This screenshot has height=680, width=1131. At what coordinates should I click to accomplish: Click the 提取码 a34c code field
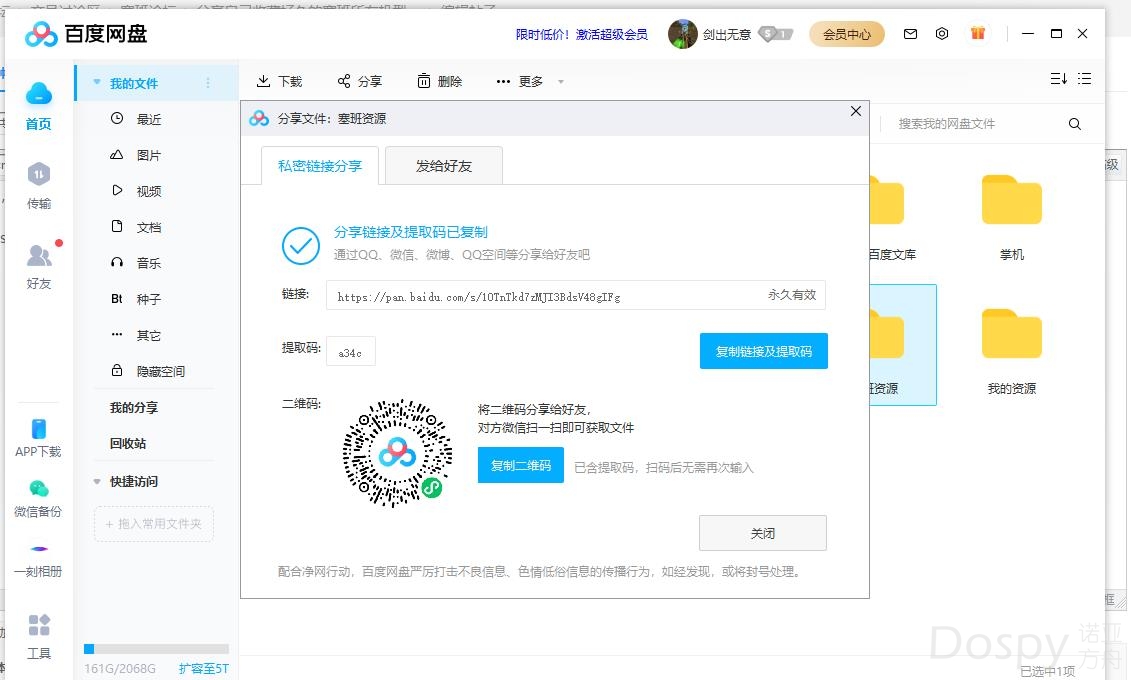[351, 351]
